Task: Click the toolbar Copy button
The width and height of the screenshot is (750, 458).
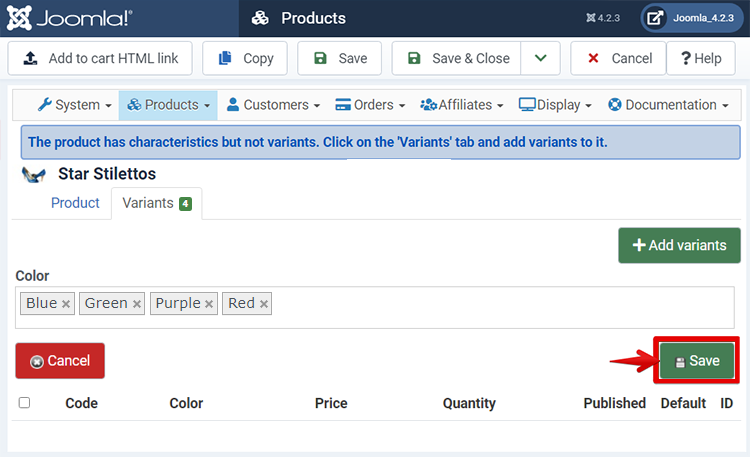Action: click(x=245, y=58)
